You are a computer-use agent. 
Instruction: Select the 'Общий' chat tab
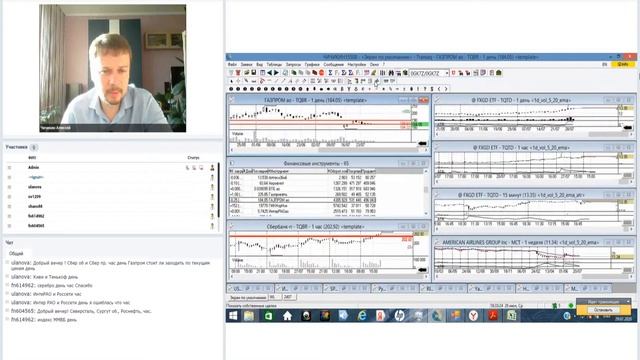(x=16, y=253)
